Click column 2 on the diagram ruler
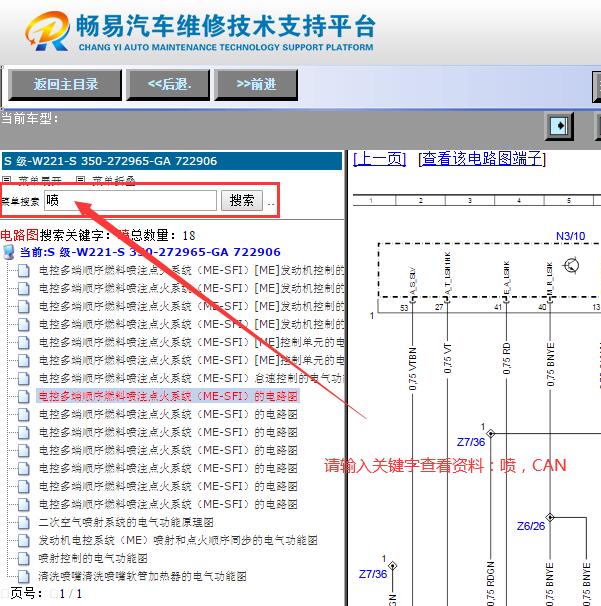Viewport: 601px width, 606px height. [421, 200]
